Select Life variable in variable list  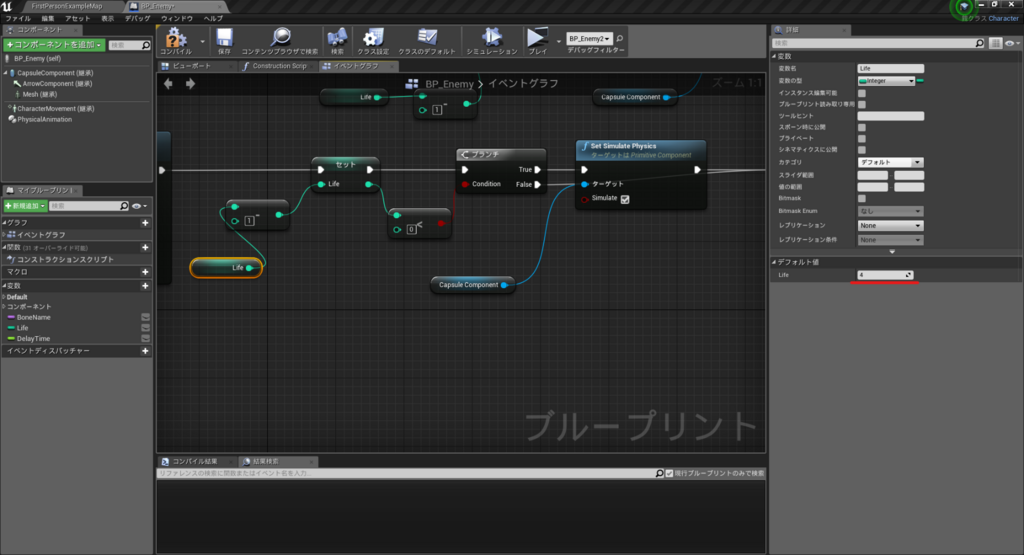(23, 328)
